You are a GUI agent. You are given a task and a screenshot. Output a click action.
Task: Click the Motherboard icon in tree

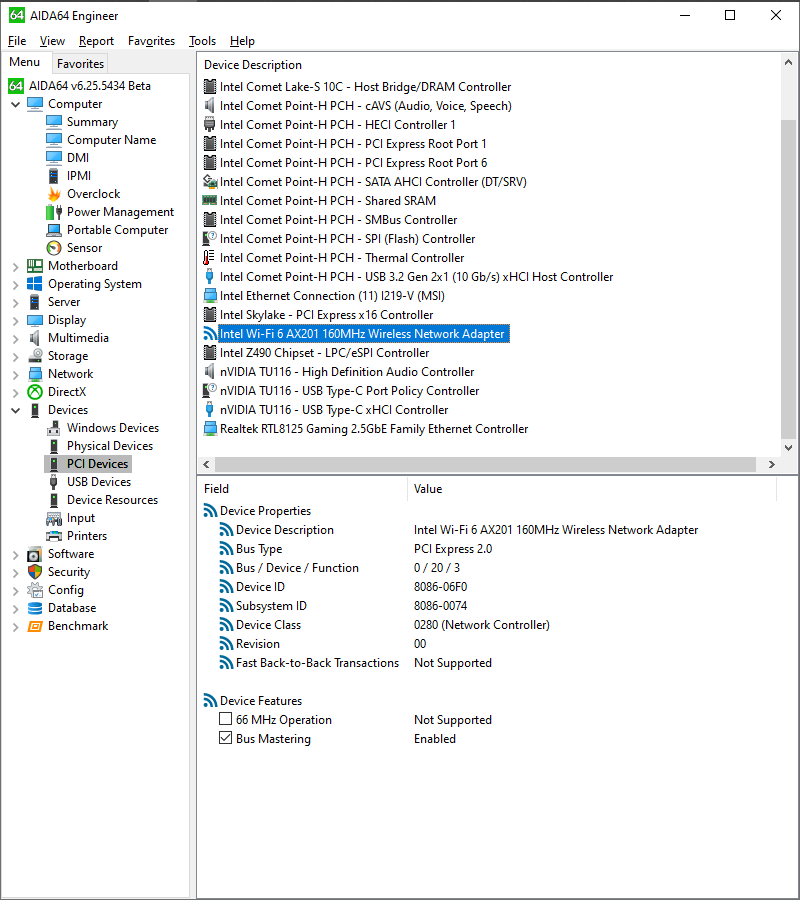[x=35, y=266]
